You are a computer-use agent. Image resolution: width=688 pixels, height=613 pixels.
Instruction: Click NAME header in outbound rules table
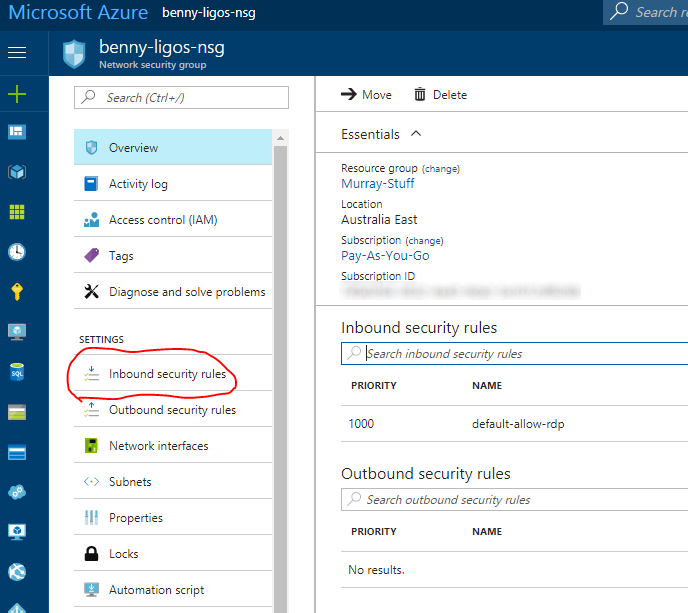point(487,531)
